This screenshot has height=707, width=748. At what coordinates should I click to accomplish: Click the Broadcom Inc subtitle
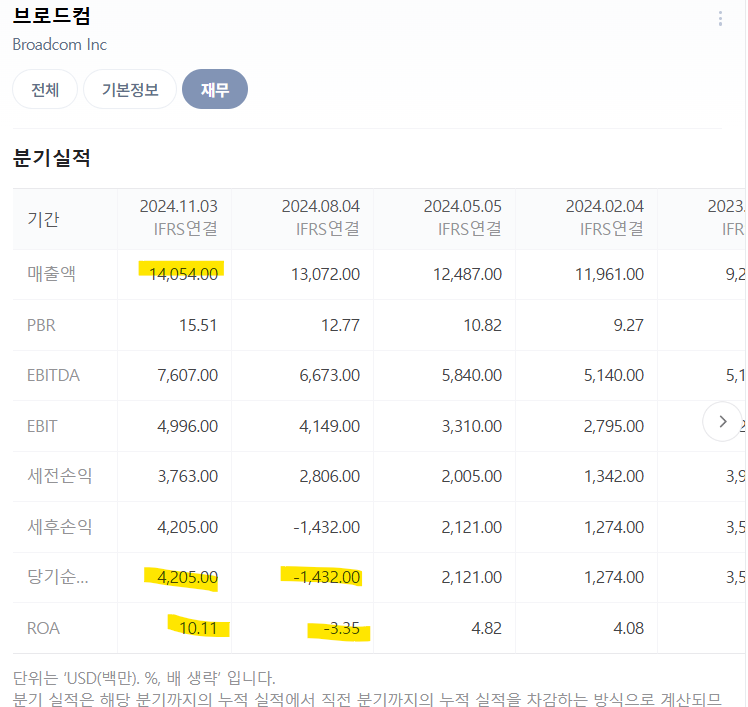tap(60, 44)
